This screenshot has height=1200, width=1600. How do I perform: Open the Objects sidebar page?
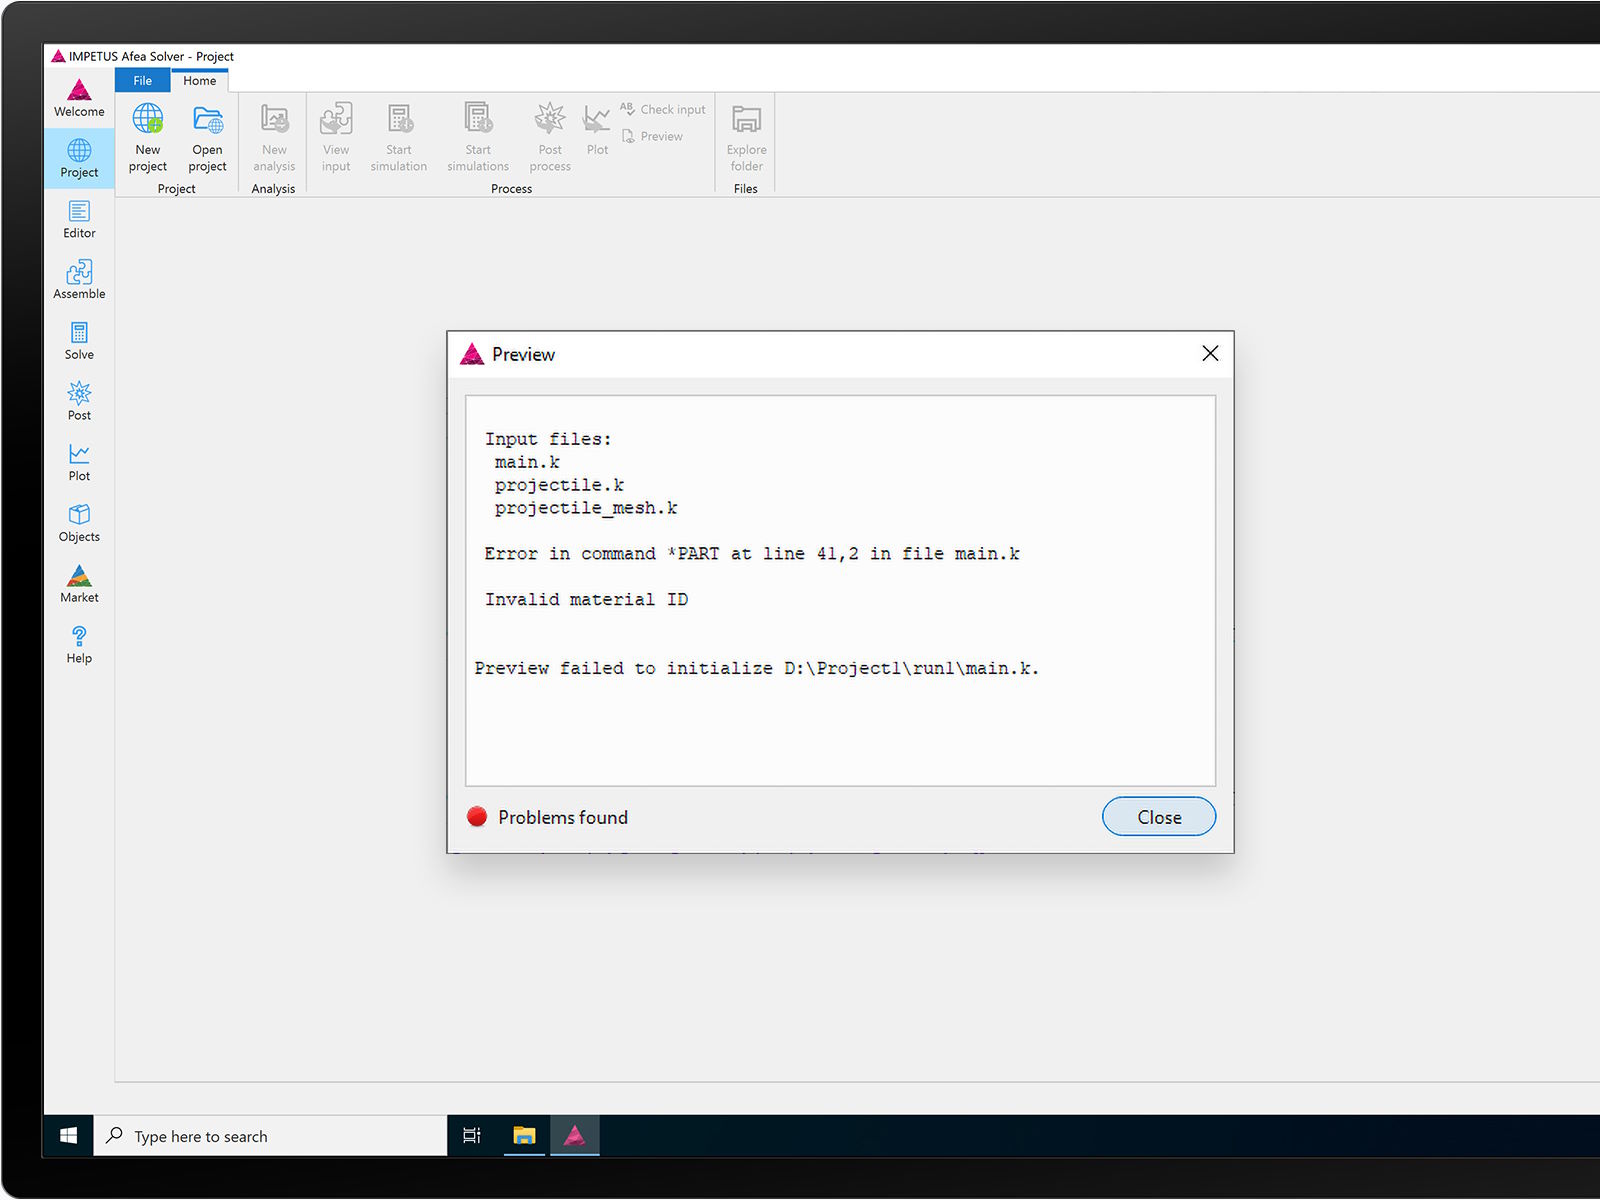[x=79, y=523]
